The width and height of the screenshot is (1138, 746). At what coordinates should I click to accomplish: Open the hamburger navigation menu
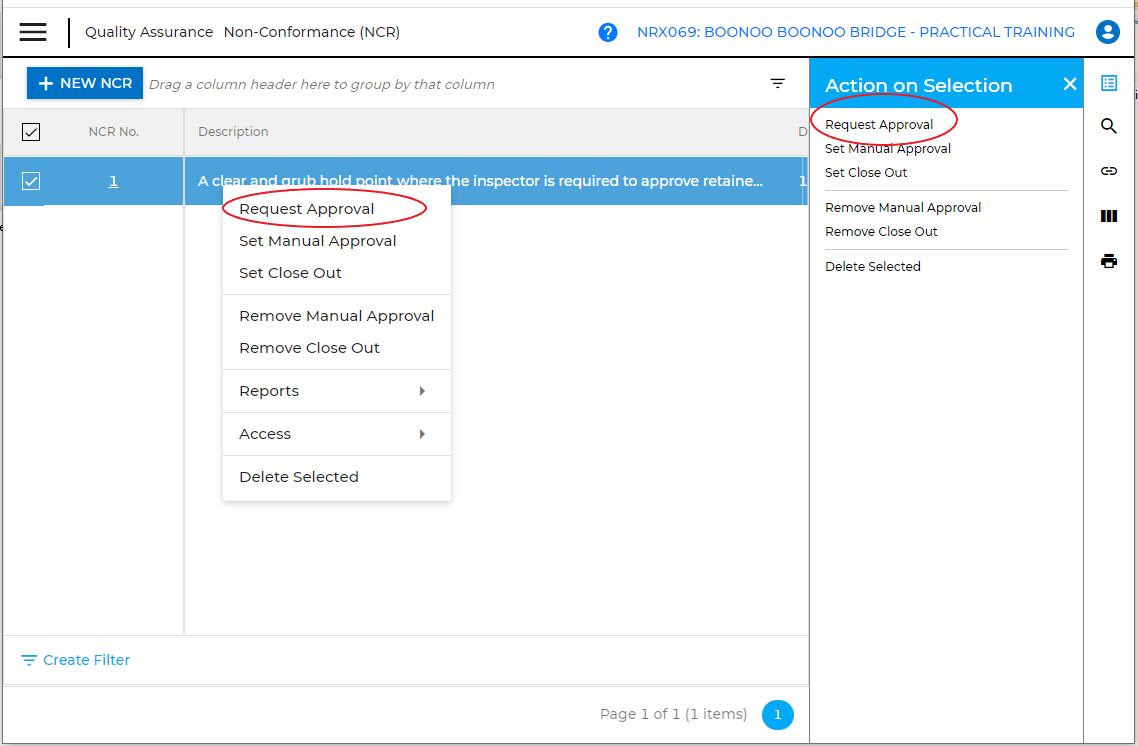tap(33, 32)
